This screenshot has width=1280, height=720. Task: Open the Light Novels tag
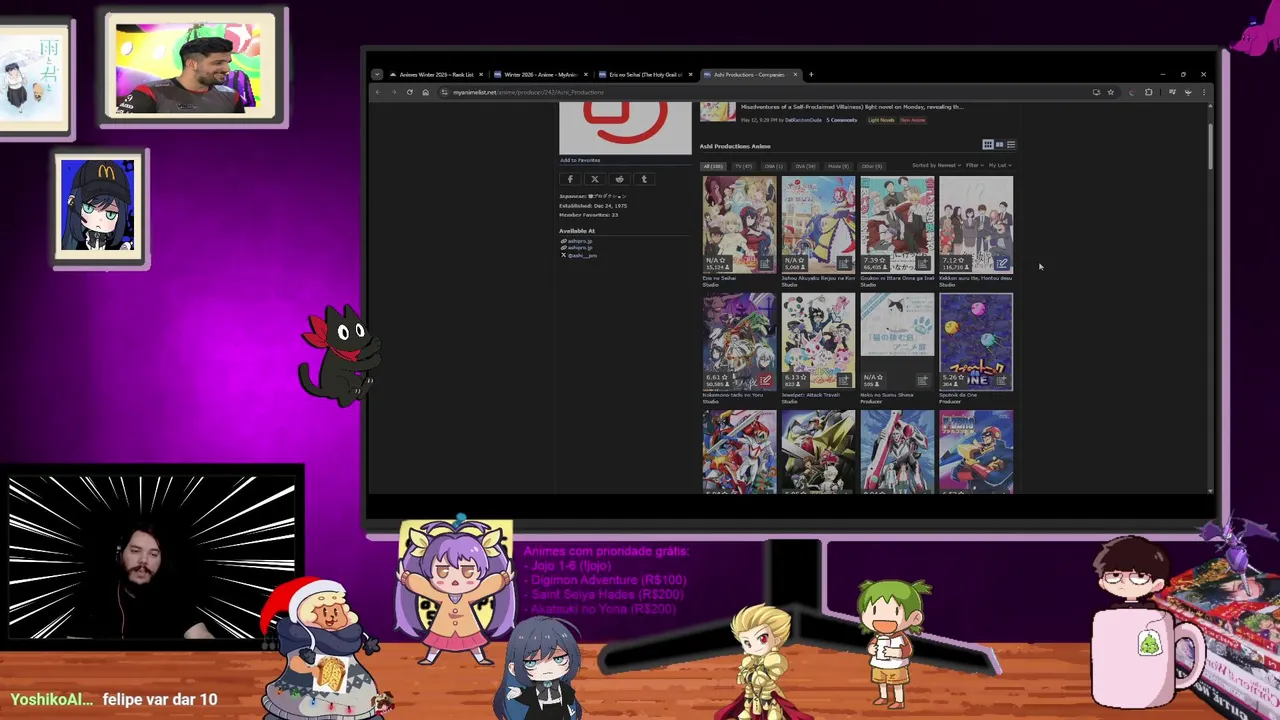[881, 120]
